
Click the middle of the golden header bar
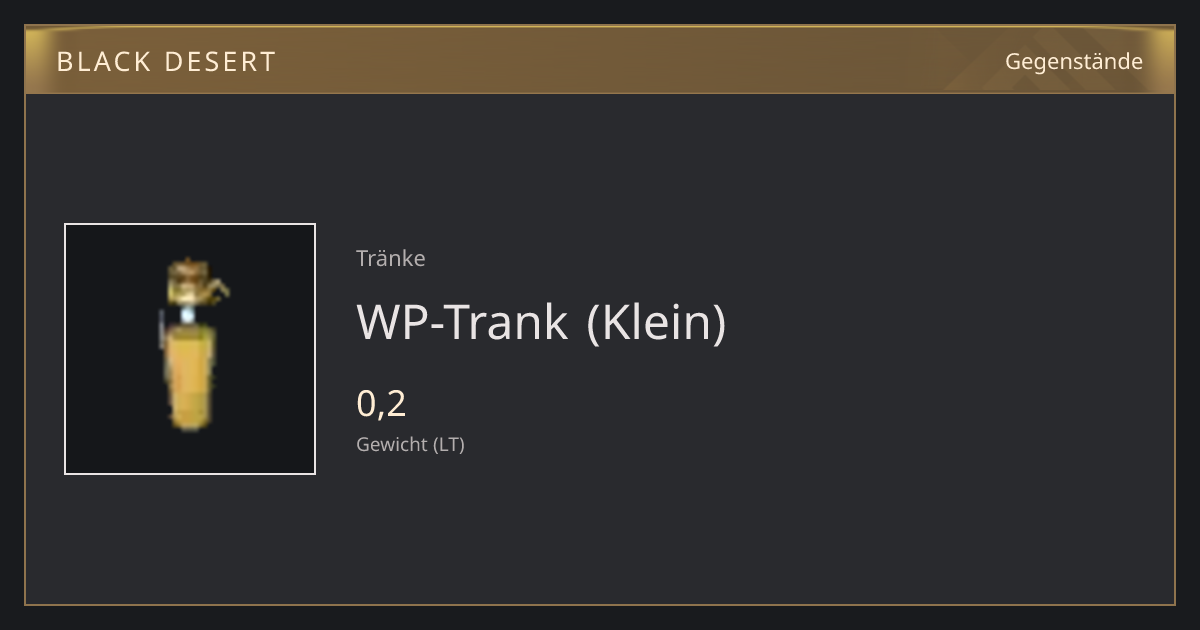pyautogui.click(x=600, y=60)
